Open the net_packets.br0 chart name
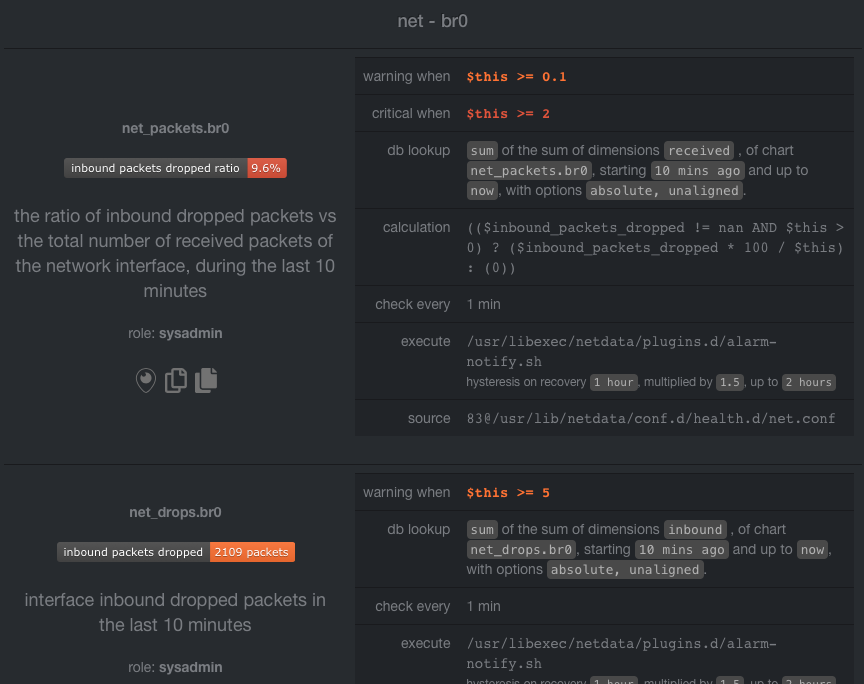 (x=175, y=128)
